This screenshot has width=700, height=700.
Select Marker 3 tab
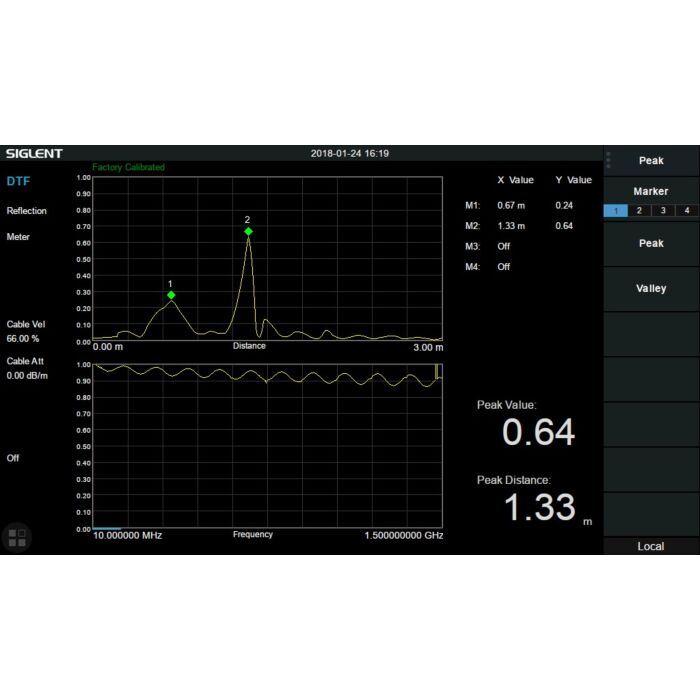click(663, 211)
